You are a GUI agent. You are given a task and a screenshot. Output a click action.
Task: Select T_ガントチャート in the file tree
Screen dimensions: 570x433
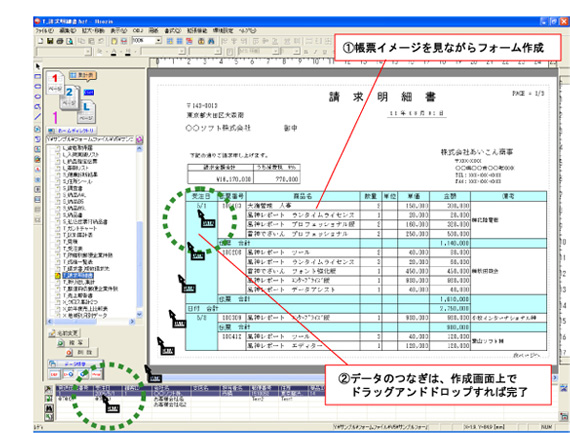[x=80, y=228]
